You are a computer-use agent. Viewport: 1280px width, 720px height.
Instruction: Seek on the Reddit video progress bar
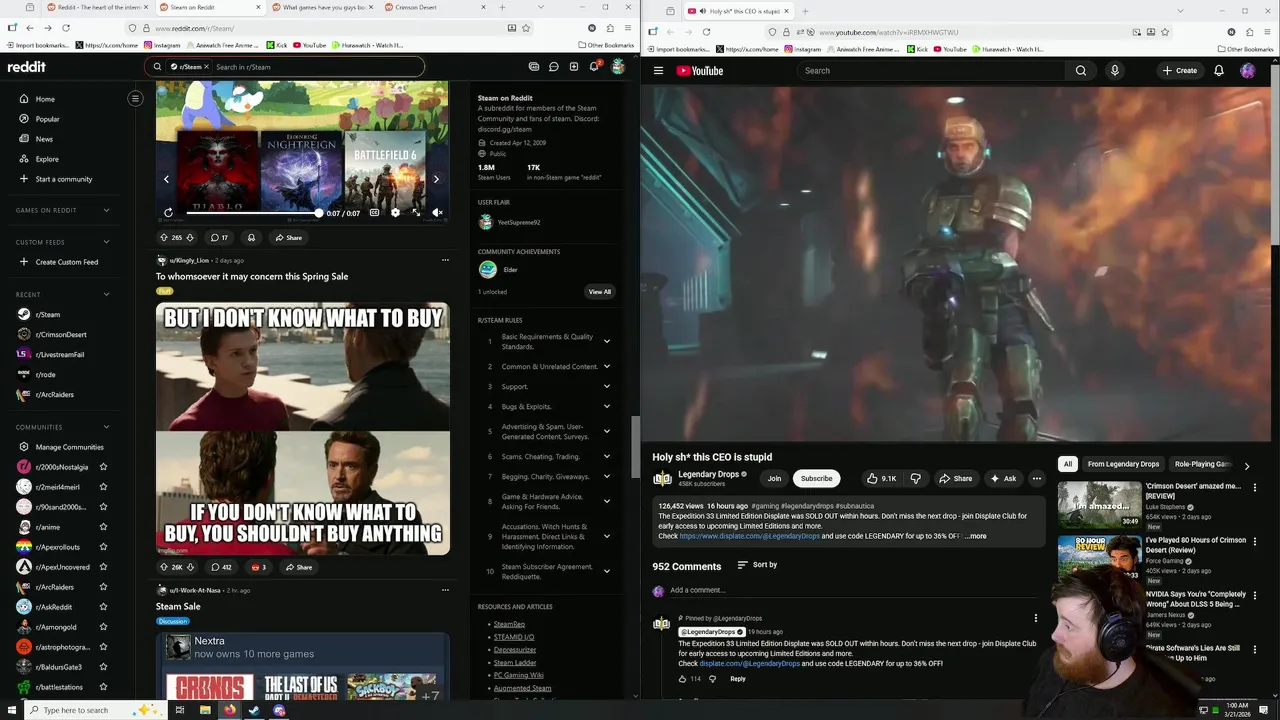tap(254, 213)
